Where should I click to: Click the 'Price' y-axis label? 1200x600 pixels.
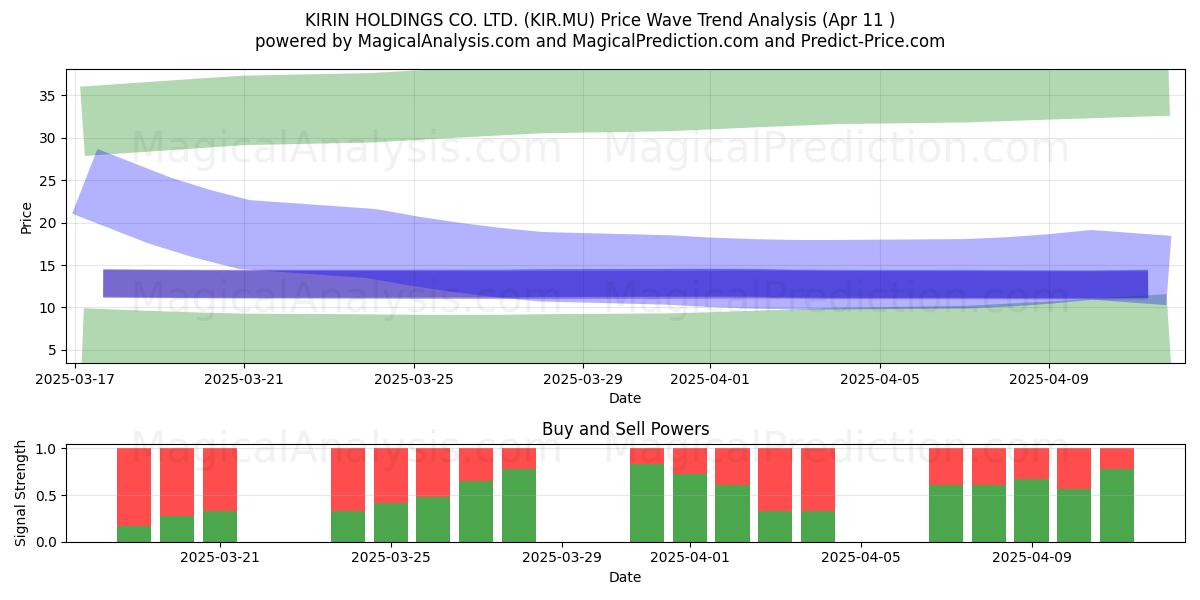27,217
